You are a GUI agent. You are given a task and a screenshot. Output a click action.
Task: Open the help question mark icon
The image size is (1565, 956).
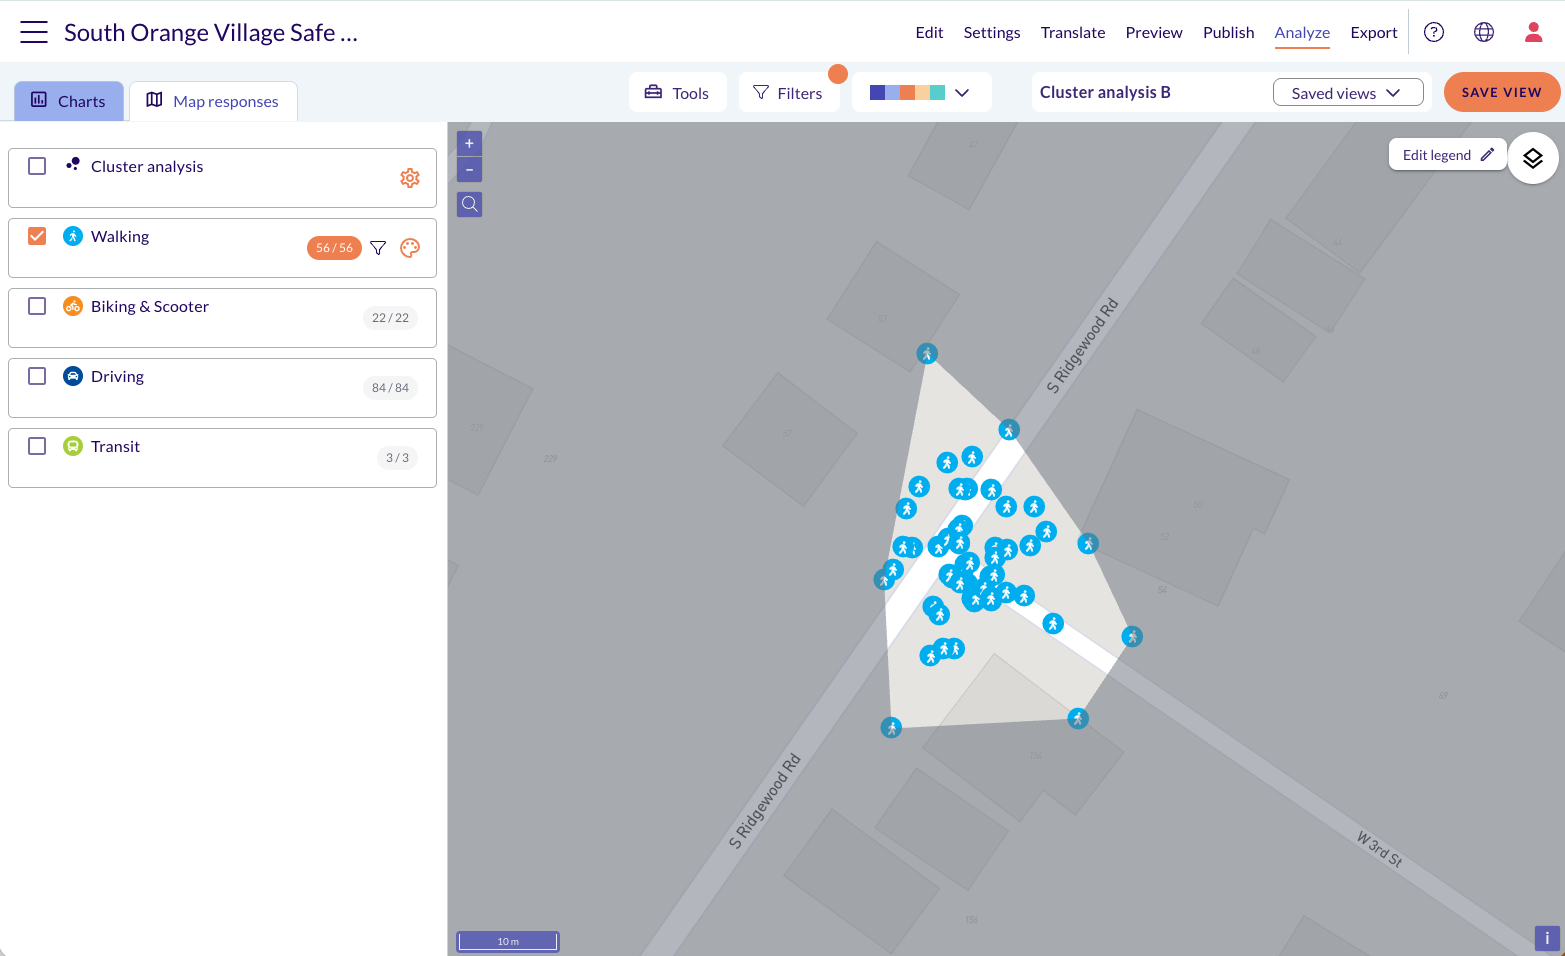click(x=1434, y=32)
